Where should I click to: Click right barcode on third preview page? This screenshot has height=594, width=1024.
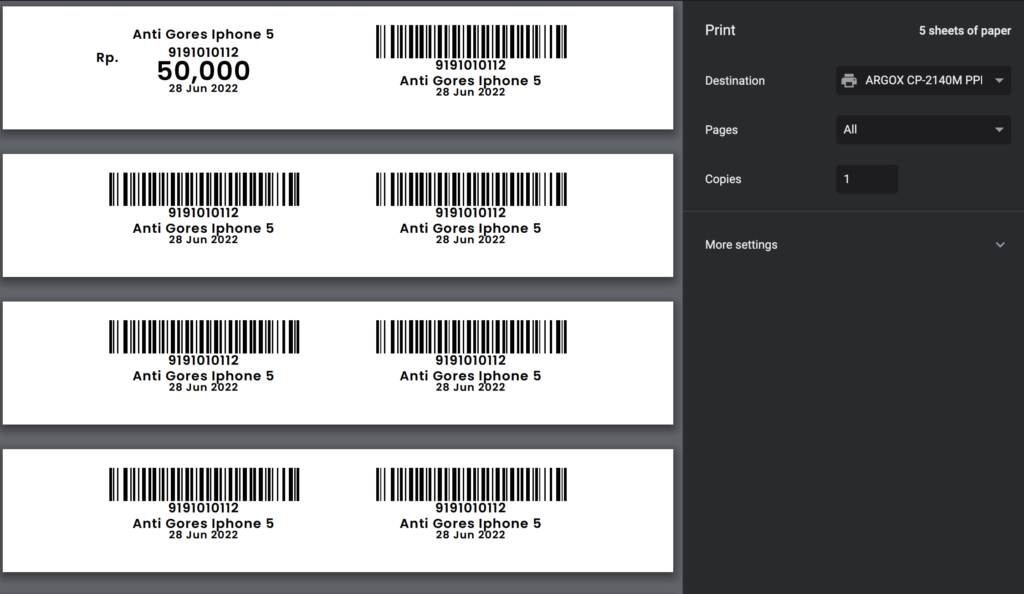point(471,337)
